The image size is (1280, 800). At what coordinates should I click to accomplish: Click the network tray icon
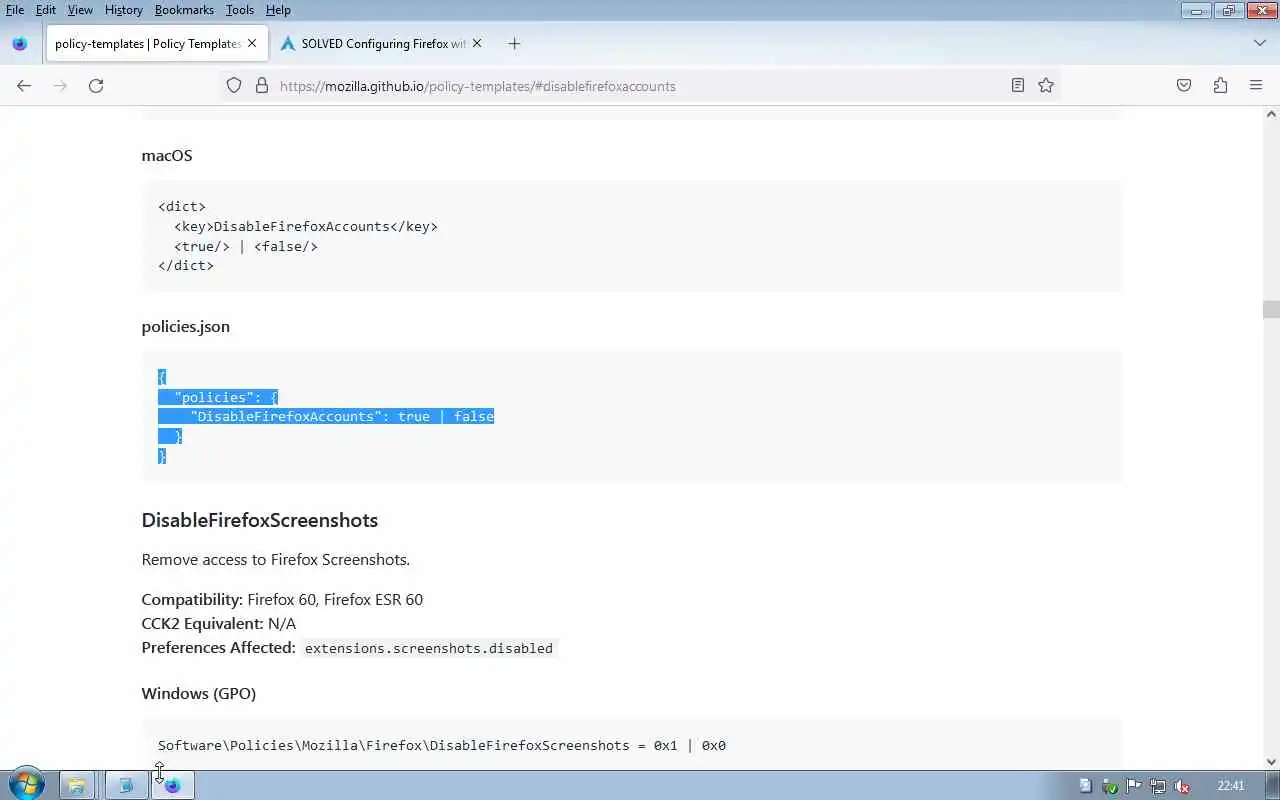(x=1158, y=786)
